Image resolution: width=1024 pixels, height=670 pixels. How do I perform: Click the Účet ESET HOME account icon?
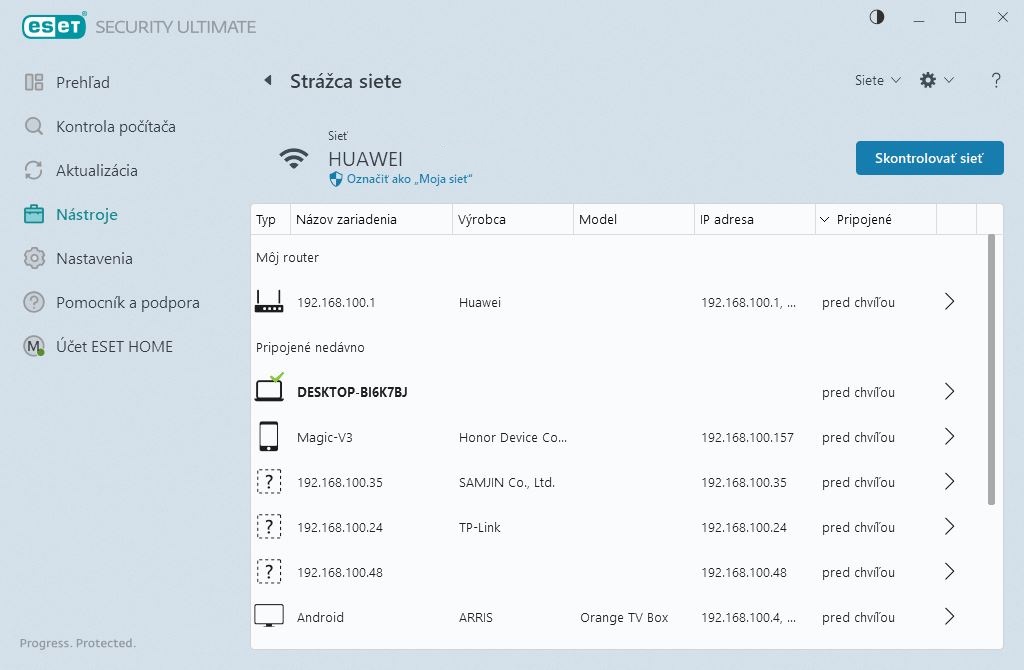click(x=35, y=347)
